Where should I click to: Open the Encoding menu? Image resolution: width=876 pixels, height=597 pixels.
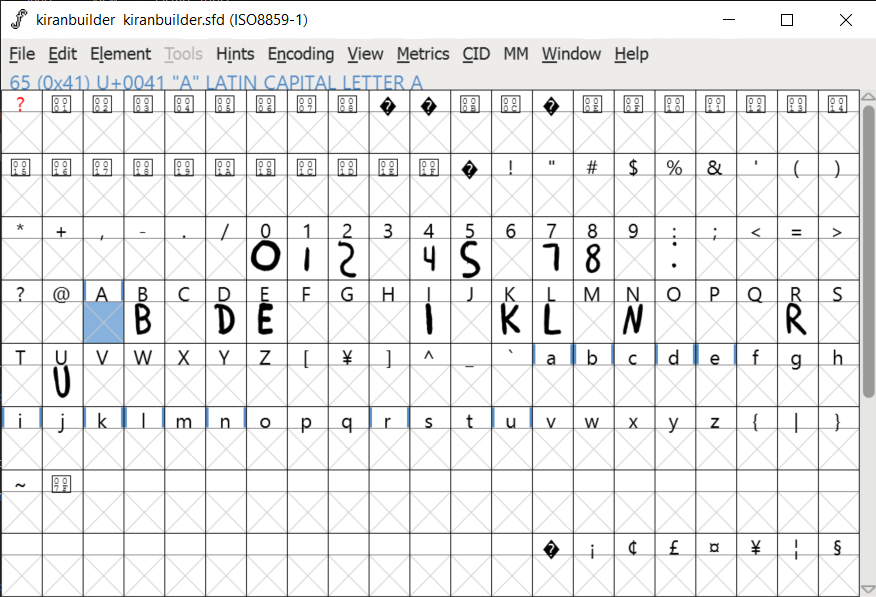pos(301,54)
